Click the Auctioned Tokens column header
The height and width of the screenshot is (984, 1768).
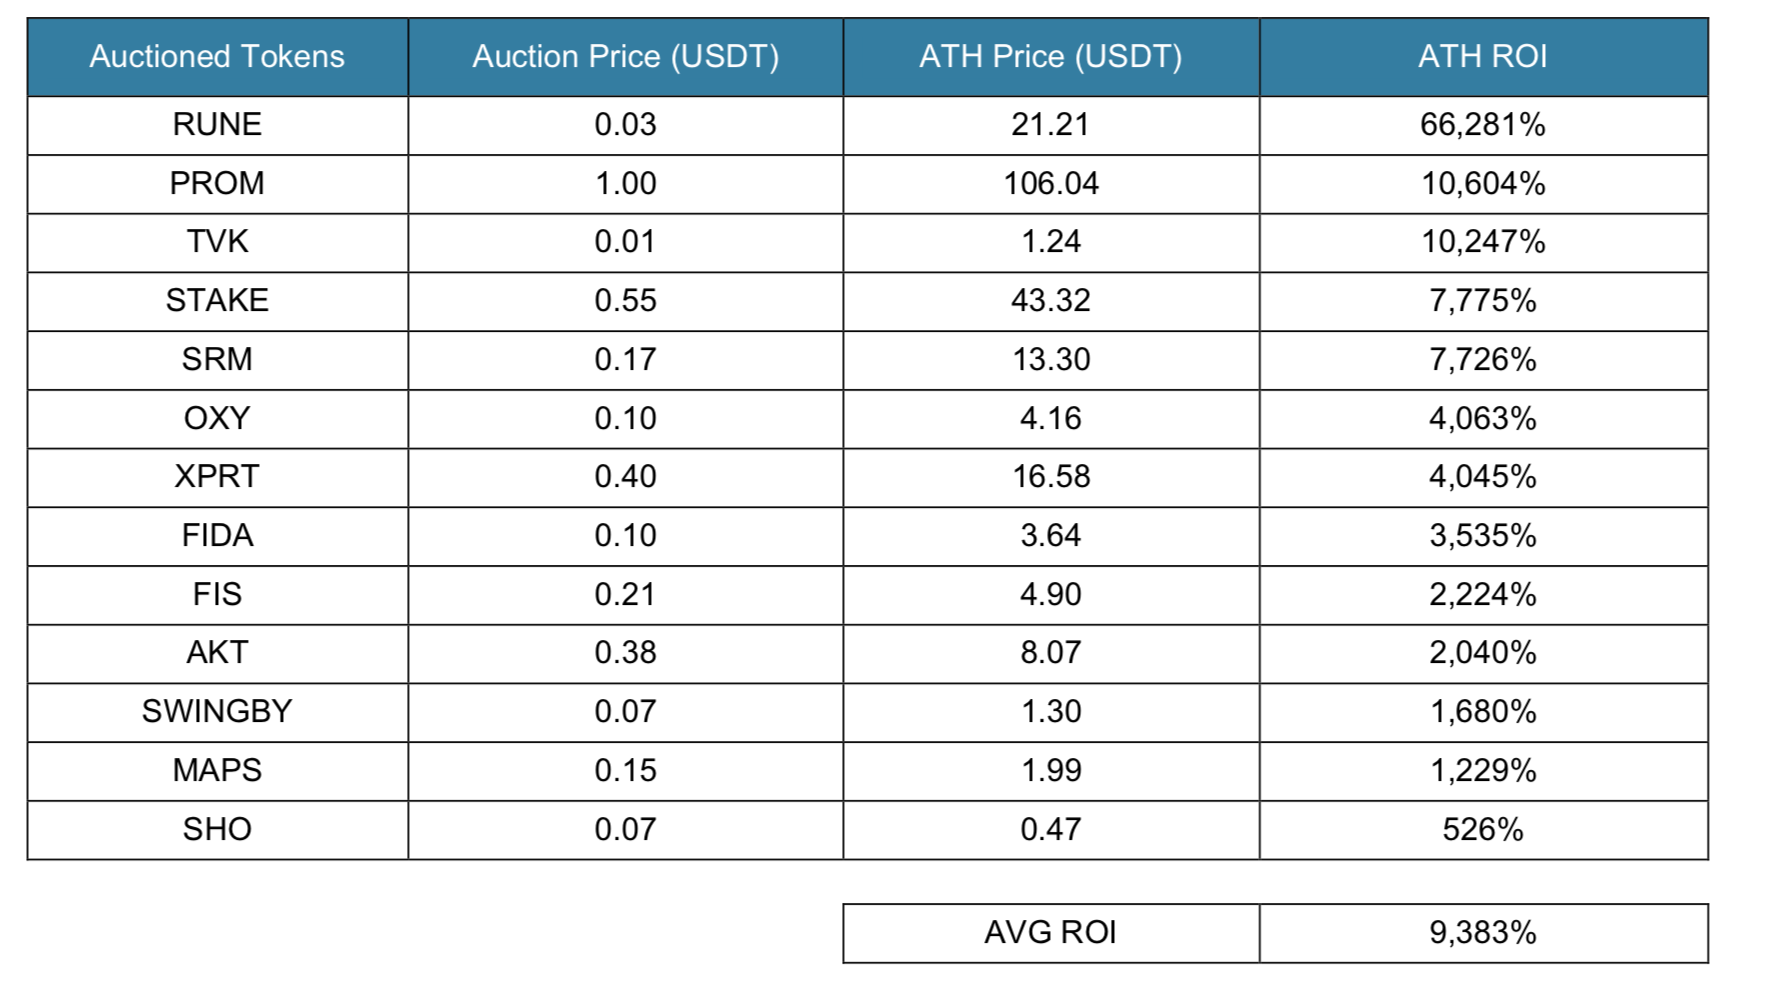pos(217,57)
